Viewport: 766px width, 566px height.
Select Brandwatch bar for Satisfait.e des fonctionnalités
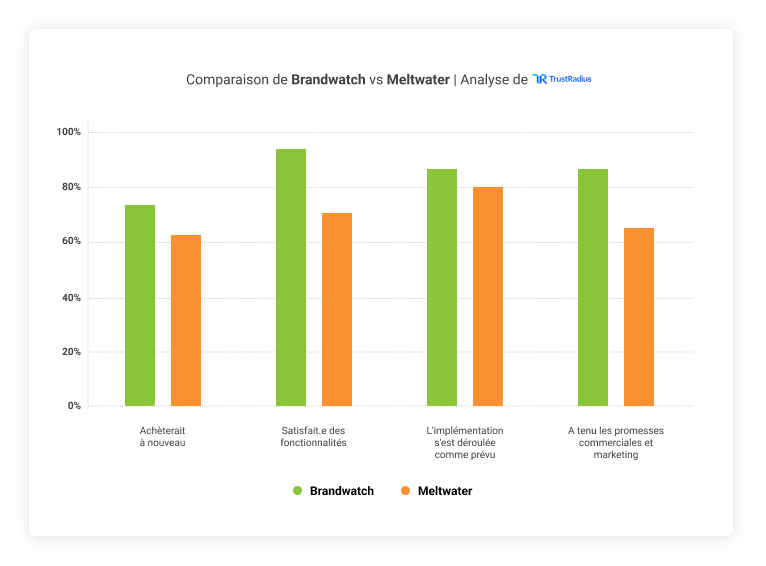click(x=291, y=277)
